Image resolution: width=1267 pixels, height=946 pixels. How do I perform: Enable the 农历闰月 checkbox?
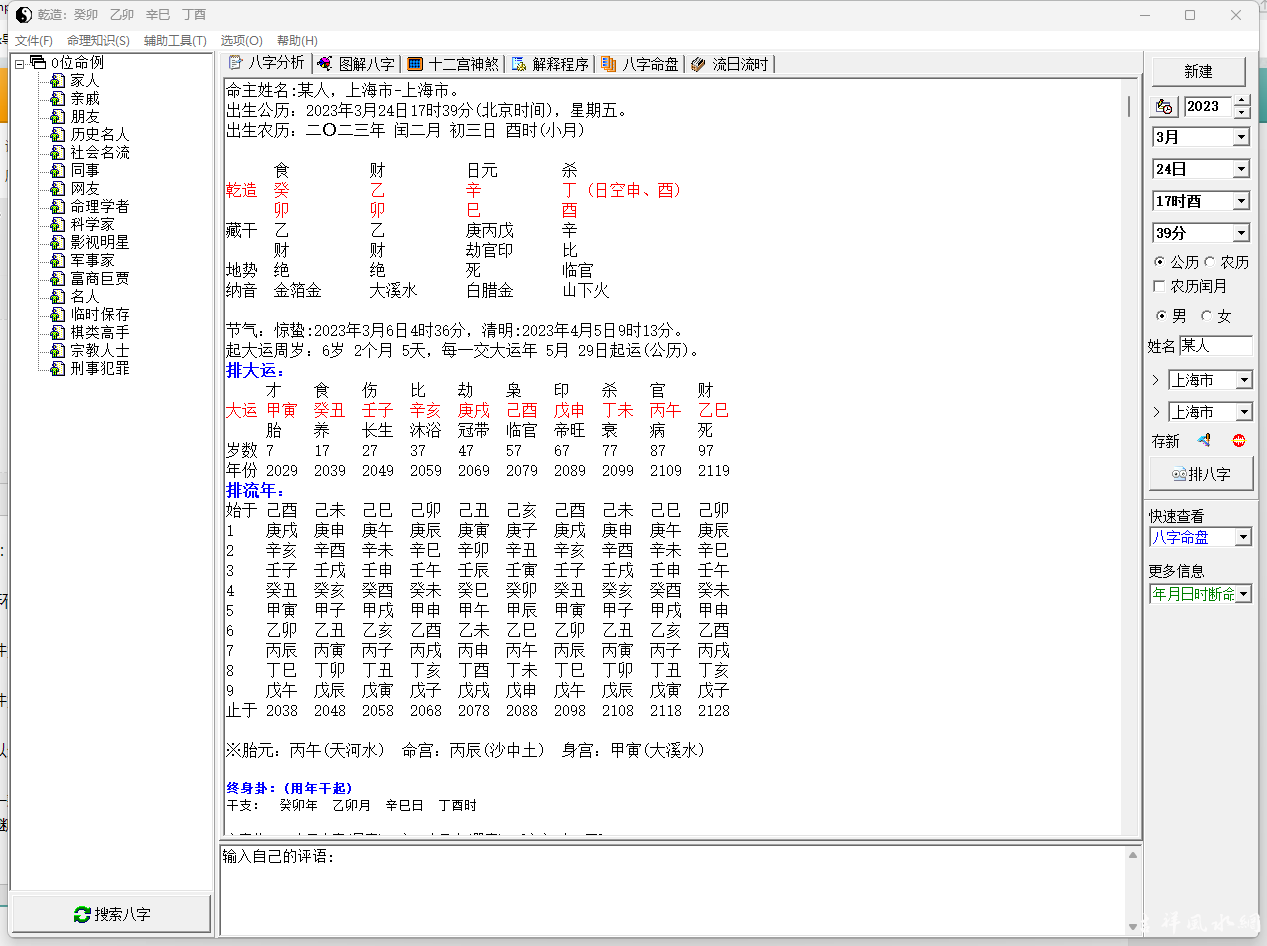point(1160,287)
